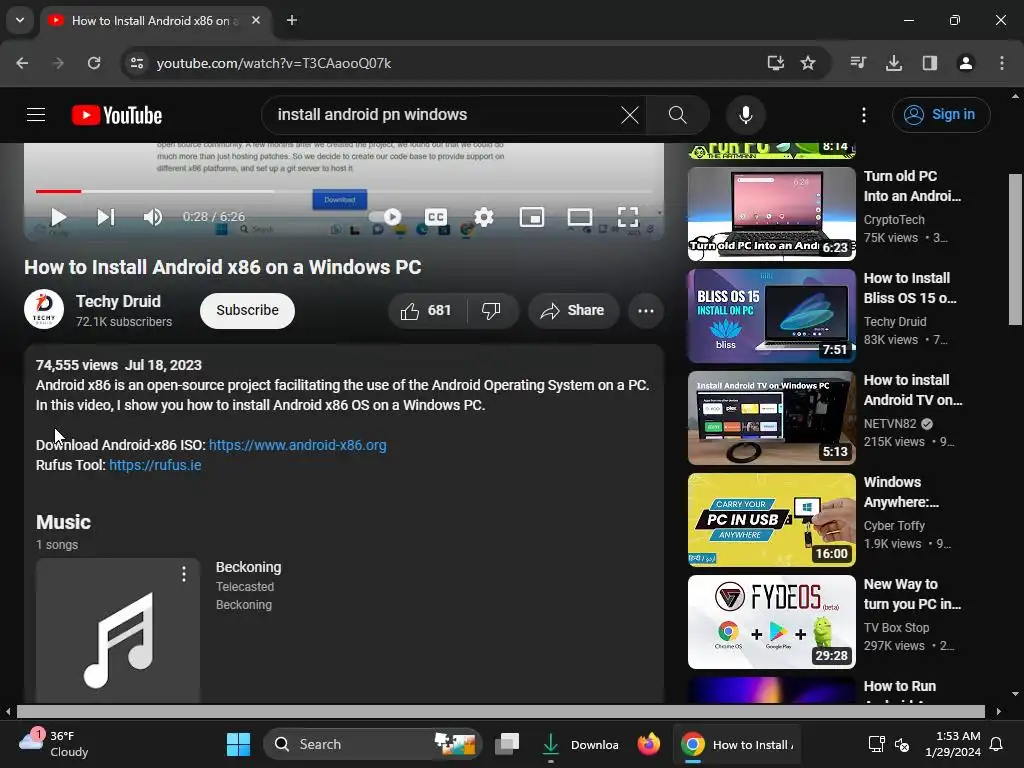
Task: Open Chrome three-dot menu
Action: click(1001, 63)
